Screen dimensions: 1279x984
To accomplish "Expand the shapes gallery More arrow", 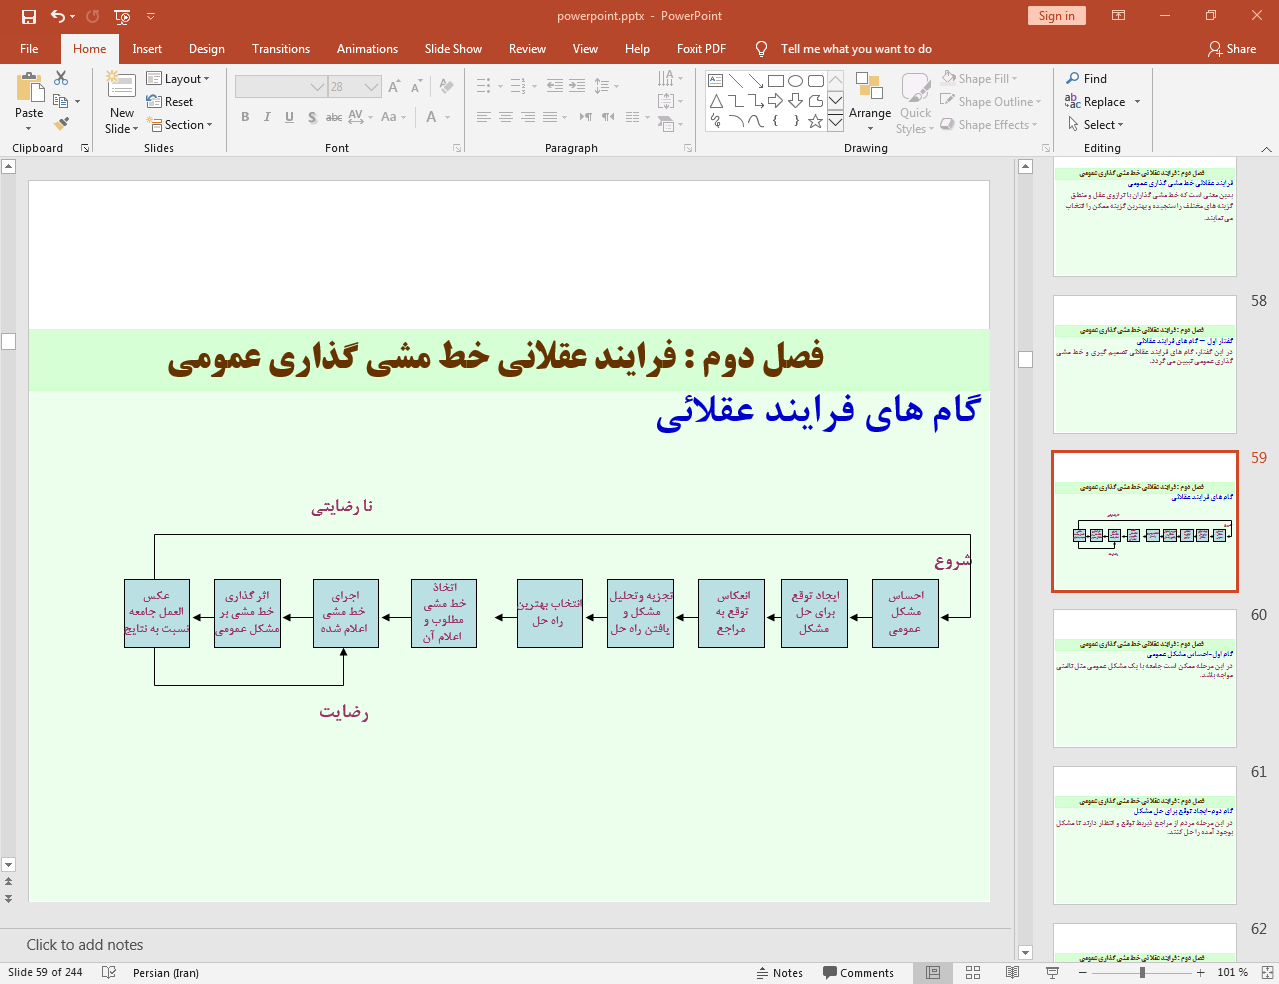I will [835, 121].
